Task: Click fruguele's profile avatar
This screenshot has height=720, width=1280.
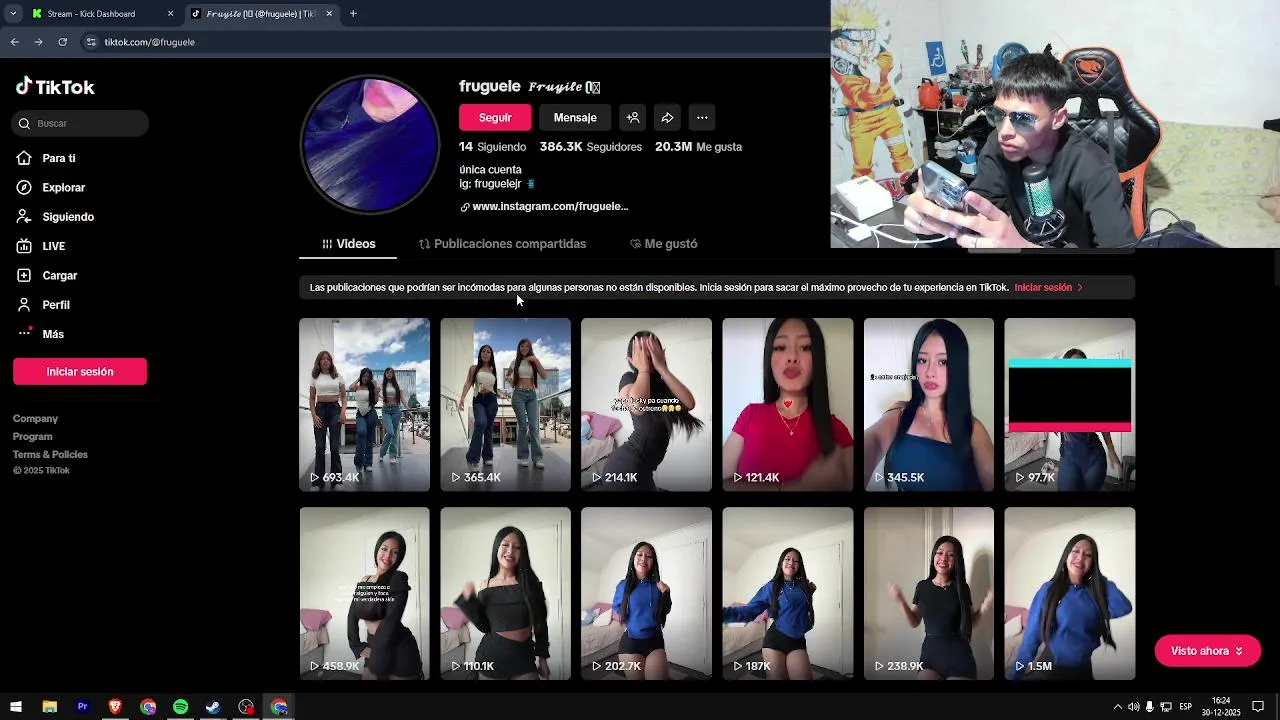Action: tap(370, 144)
